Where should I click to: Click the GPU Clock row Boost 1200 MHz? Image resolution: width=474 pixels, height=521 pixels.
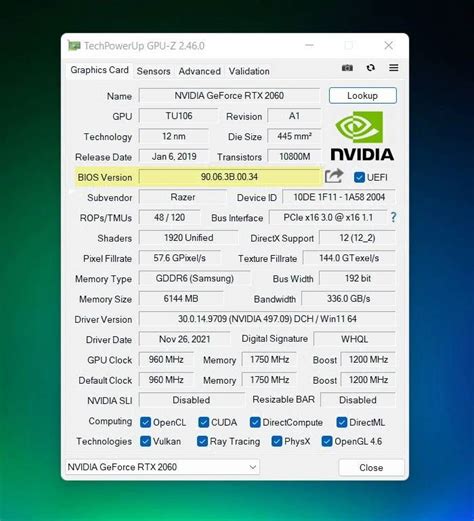click(x=368, y=360)
